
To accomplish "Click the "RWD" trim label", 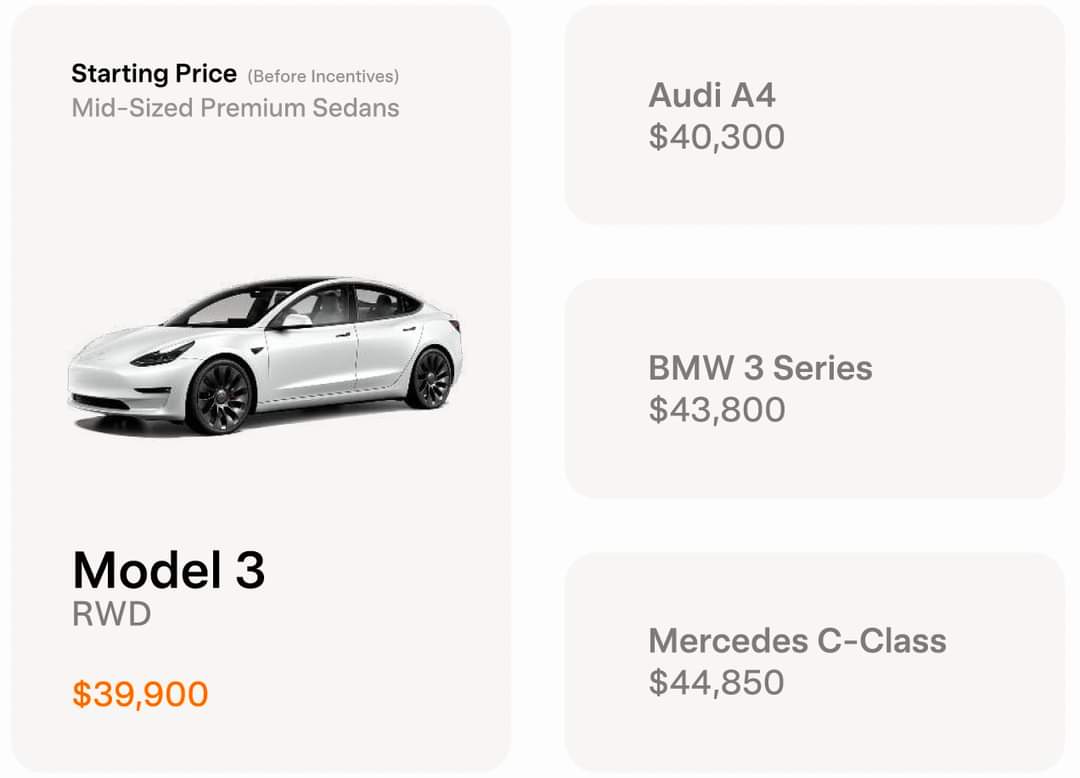I will tap(111, 614).
